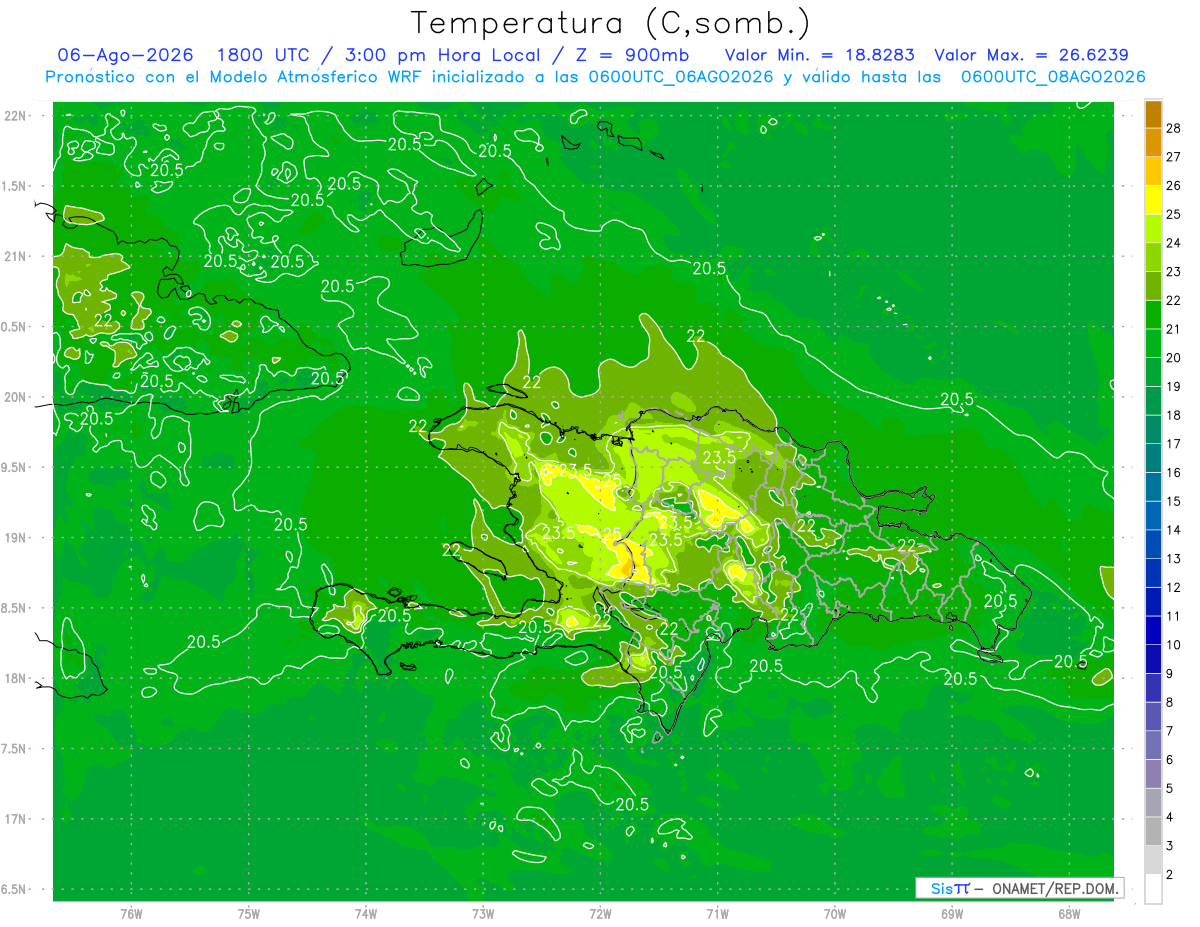The image size is (1200, 927).
Task: Click the dark orange colorbar swatch above 28
Action: click(x=1153, y=114)
